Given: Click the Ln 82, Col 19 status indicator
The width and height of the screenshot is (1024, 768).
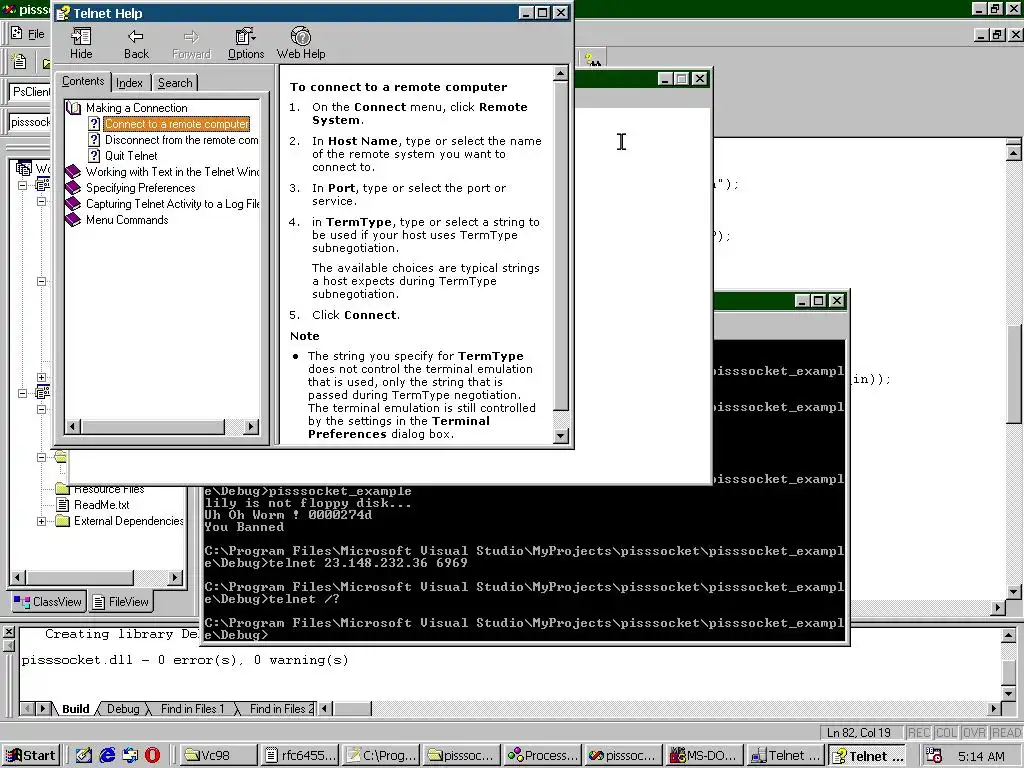Looking at the screenshot, I should (x=859, y=733).
